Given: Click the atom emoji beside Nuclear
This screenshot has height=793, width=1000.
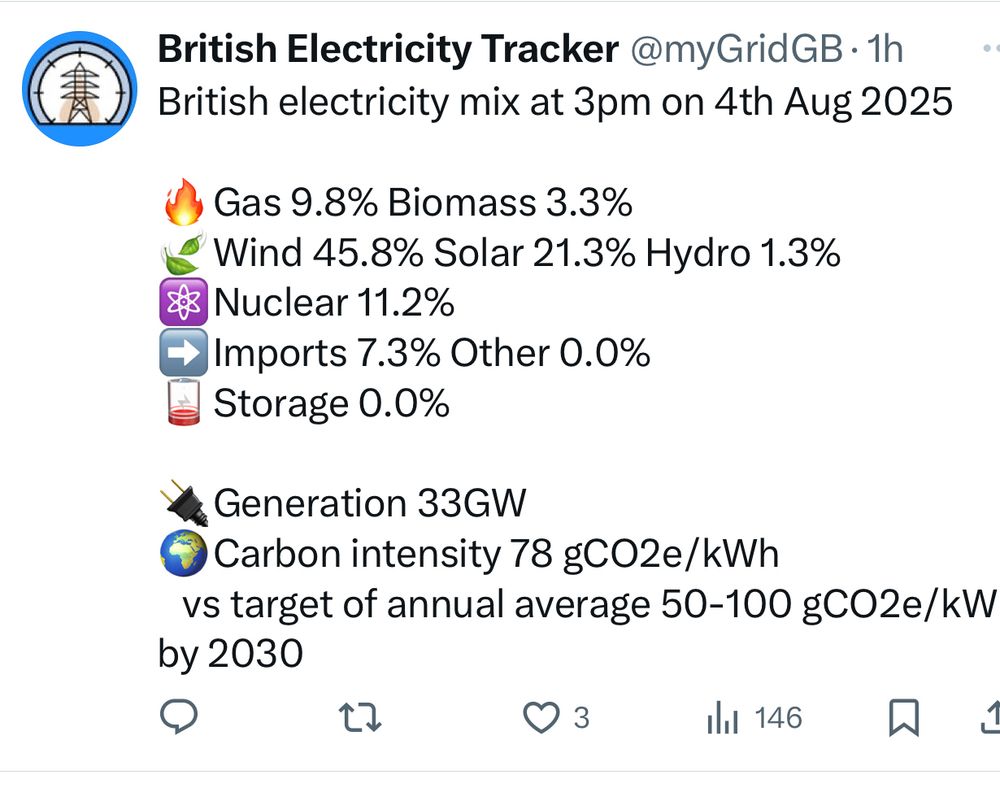Looking at the screenshot, I should (182, 302).
